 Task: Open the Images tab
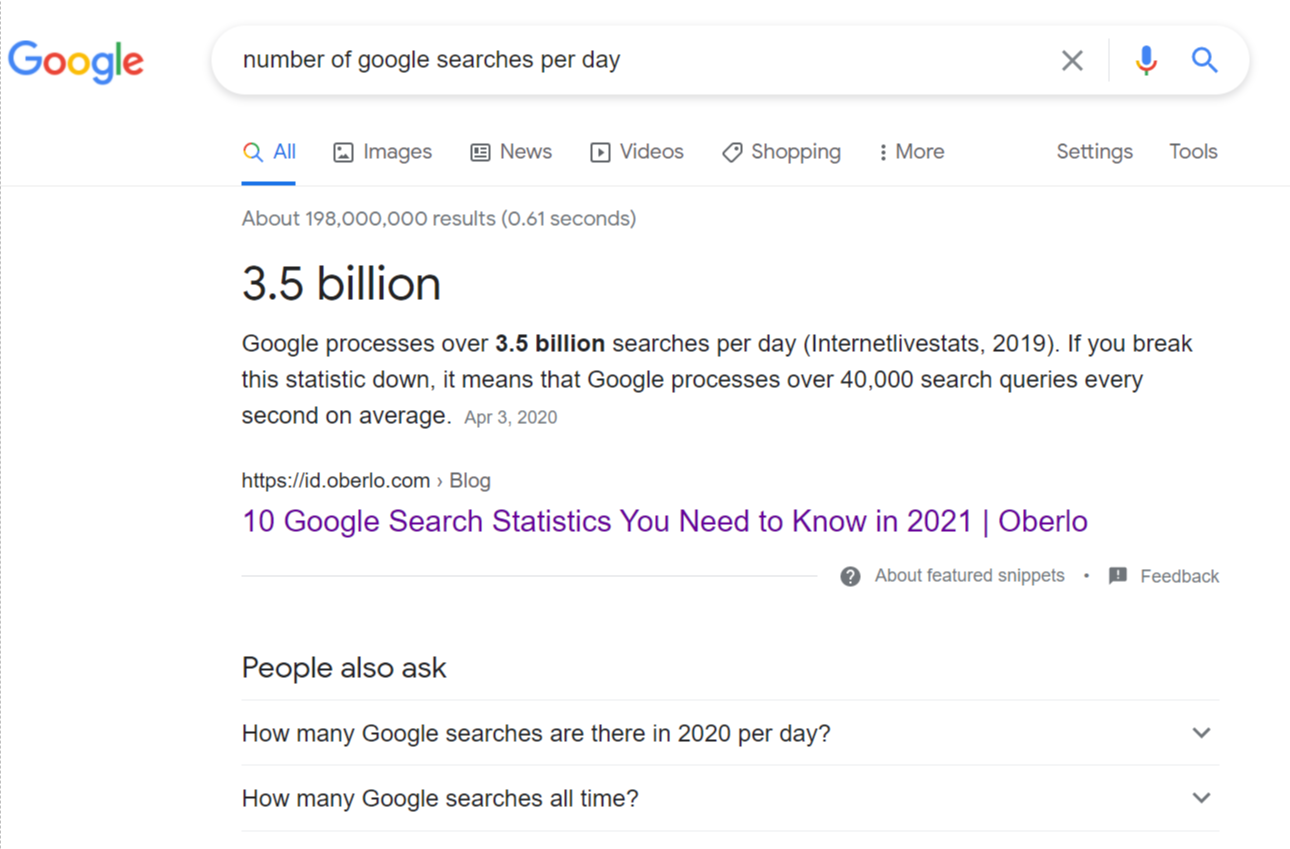tap(383, 152)
